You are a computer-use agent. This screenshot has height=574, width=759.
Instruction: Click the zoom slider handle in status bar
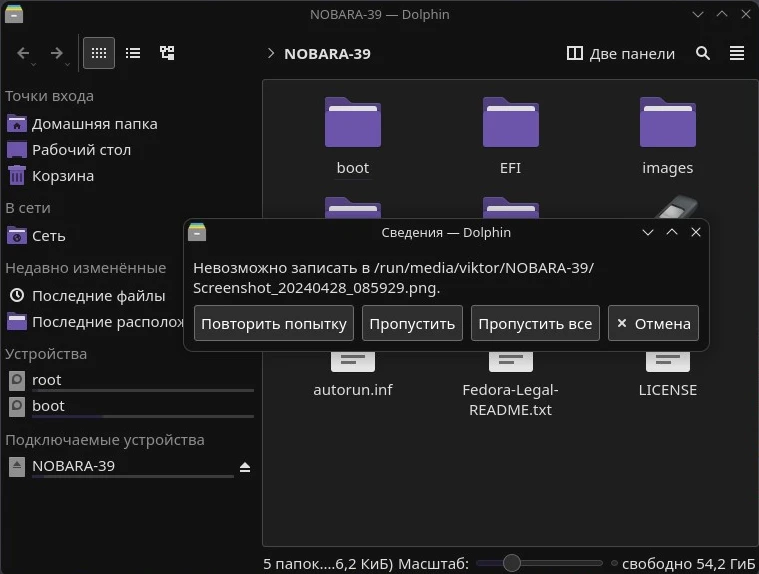tap(512, 563)
